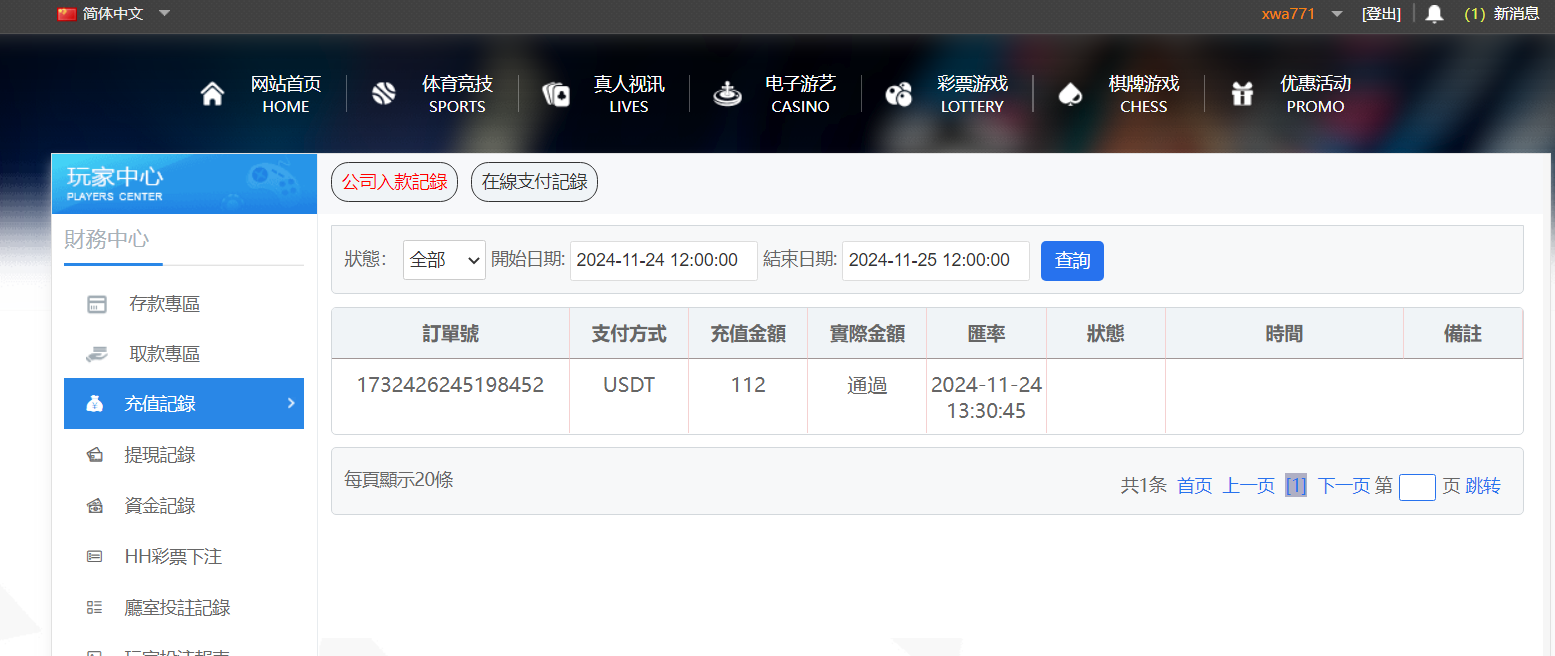Open PROMO via the gift box icon

coord(1242,92)
